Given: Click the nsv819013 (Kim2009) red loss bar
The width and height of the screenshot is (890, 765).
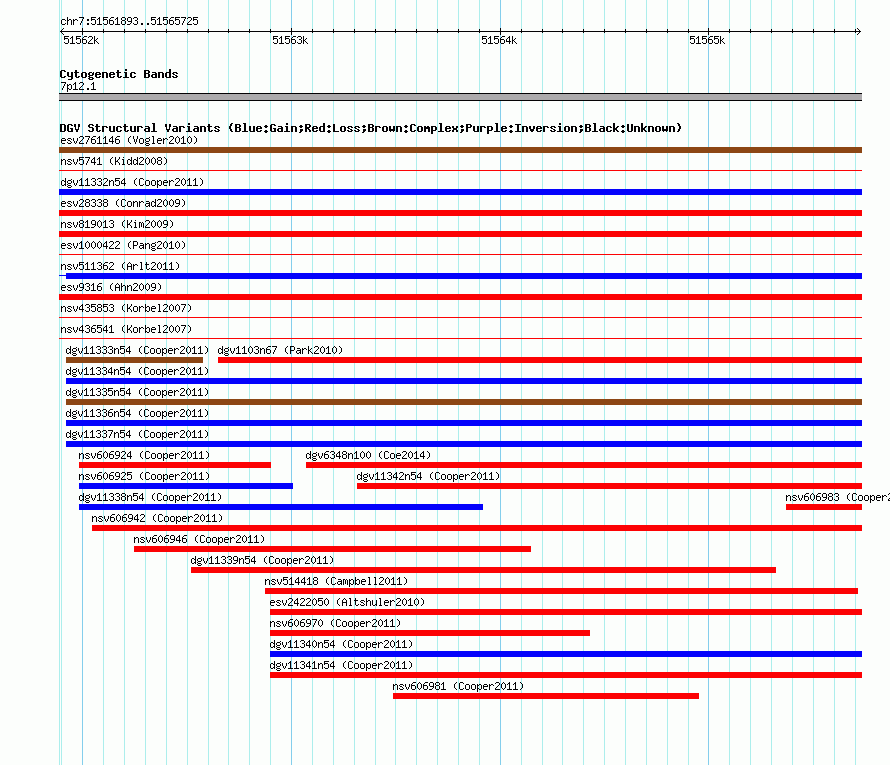Looking at the screenshot, I should point(460,234).
